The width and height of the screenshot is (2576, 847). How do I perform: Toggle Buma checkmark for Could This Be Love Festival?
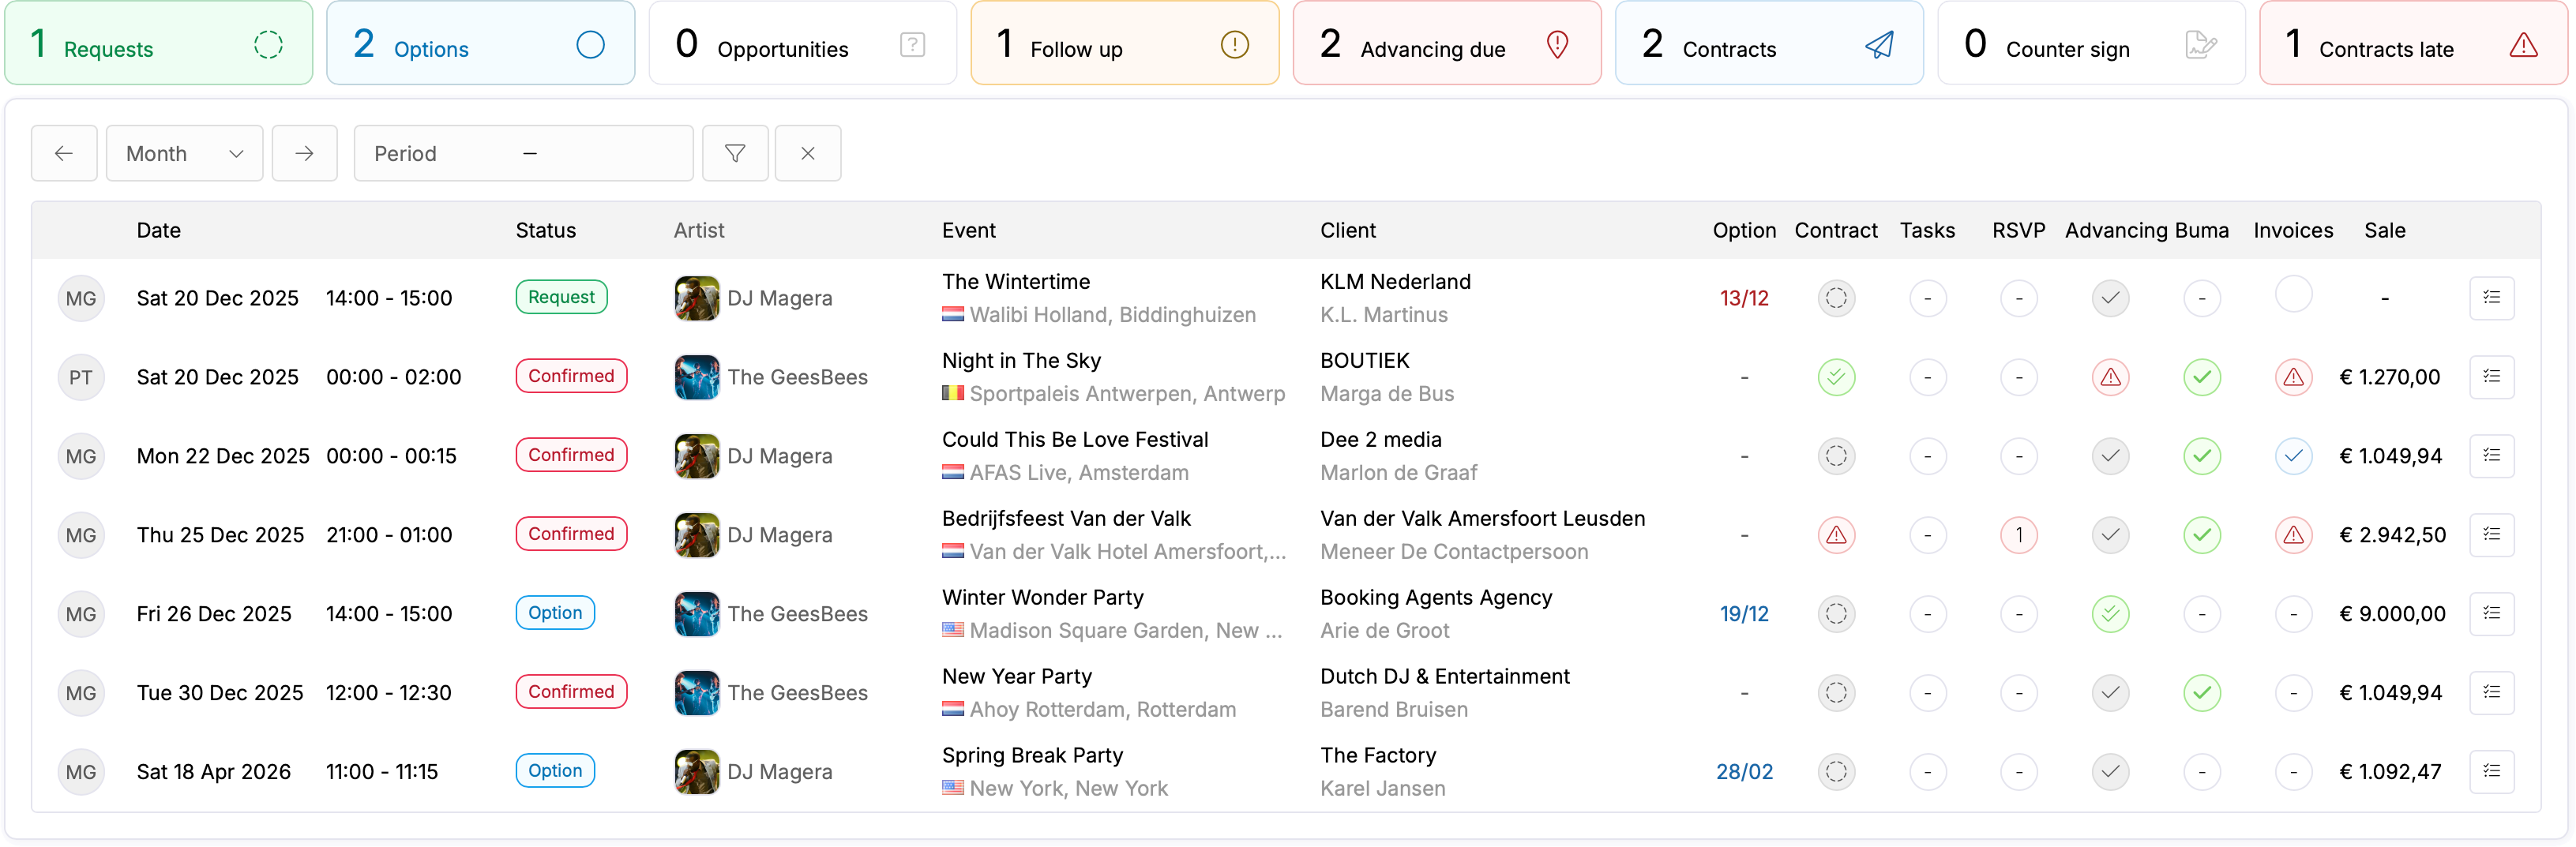coord(2201,456)
